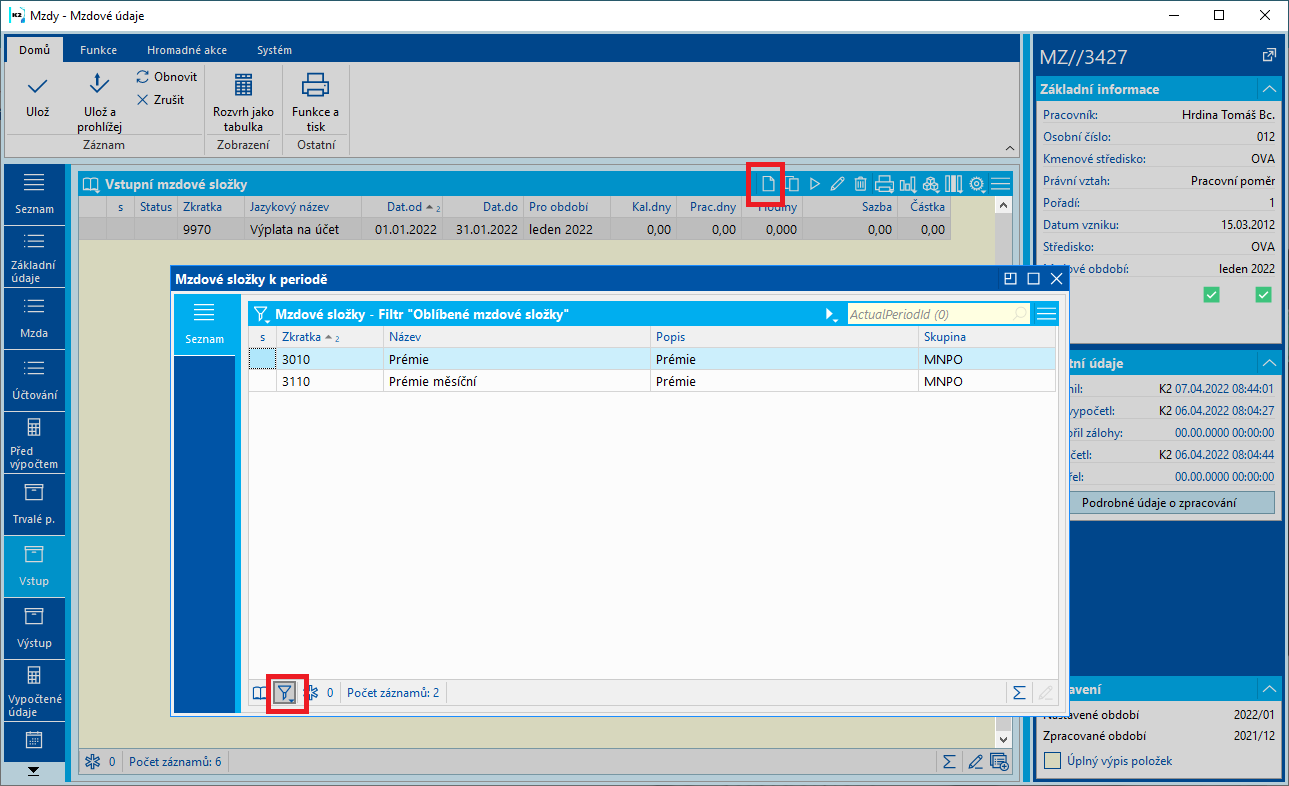
Task: Click the ActualPeriodId search field
Action: pos(938,314)
